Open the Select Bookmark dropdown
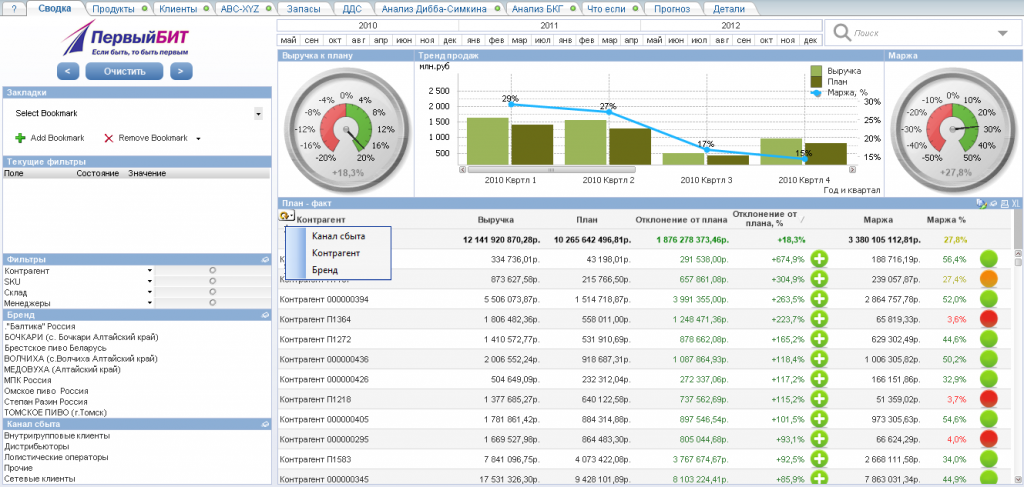Screen dimensions: 1024x487 (259, 114)
